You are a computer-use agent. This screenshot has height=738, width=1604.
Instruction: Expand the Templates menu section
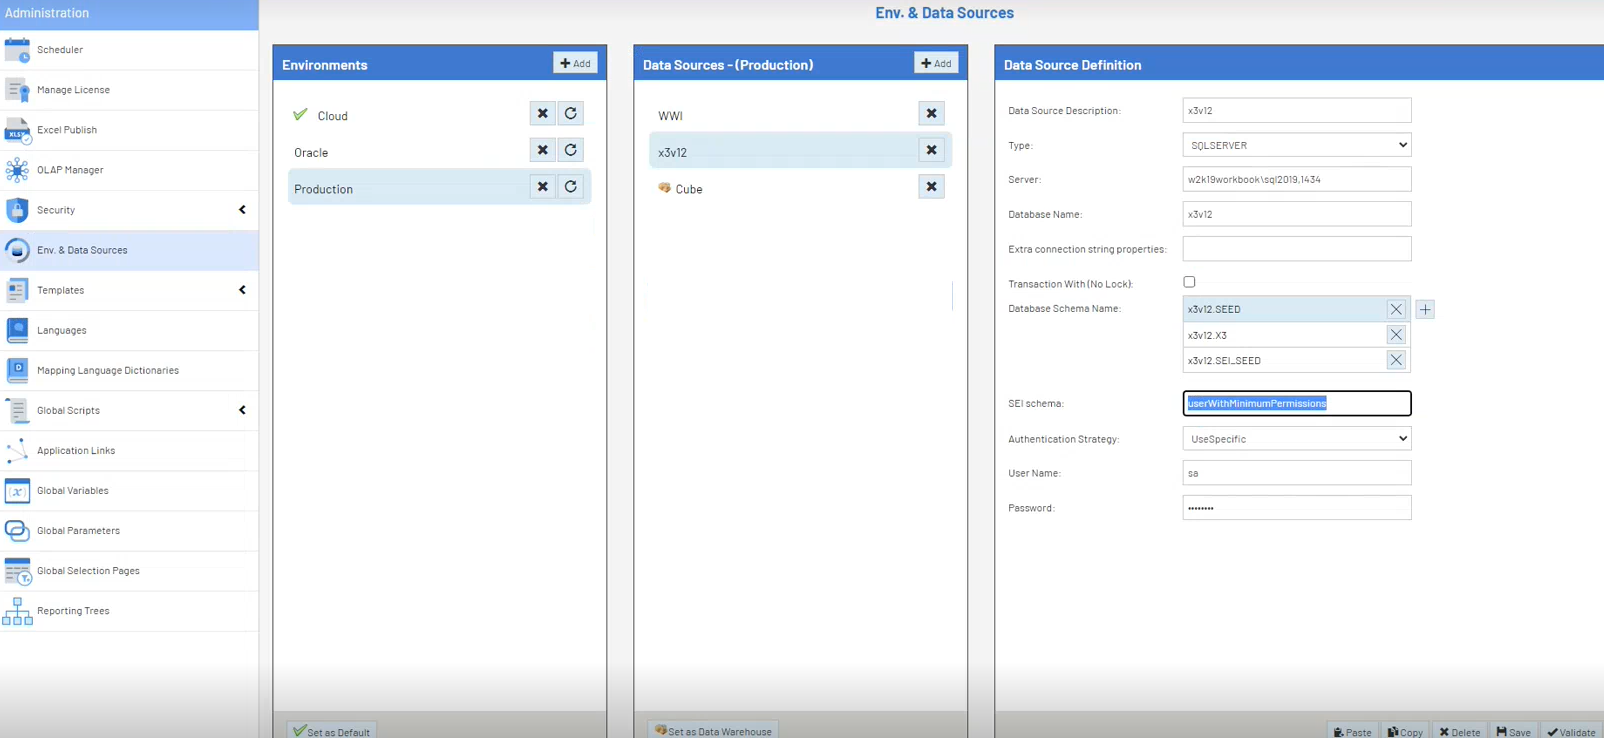pyautogui.click(x=242, y=290)
